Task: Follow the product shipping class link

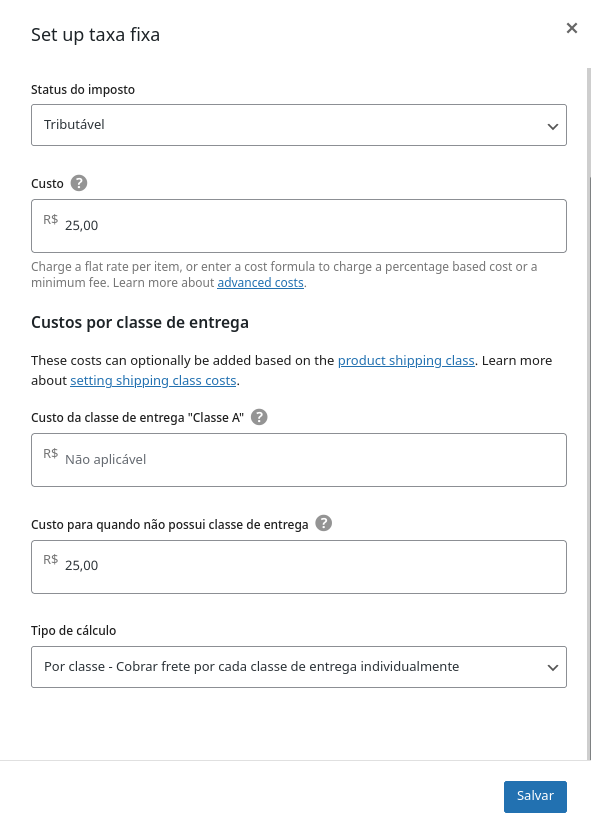Action: (x=406, y=361)
